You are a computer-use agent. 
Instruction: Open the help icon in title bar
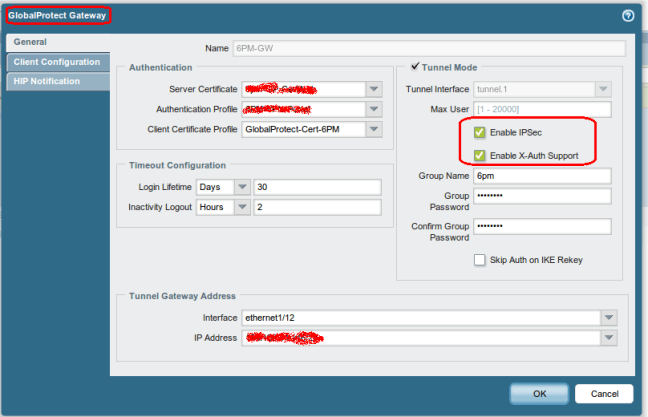(628, 16)
